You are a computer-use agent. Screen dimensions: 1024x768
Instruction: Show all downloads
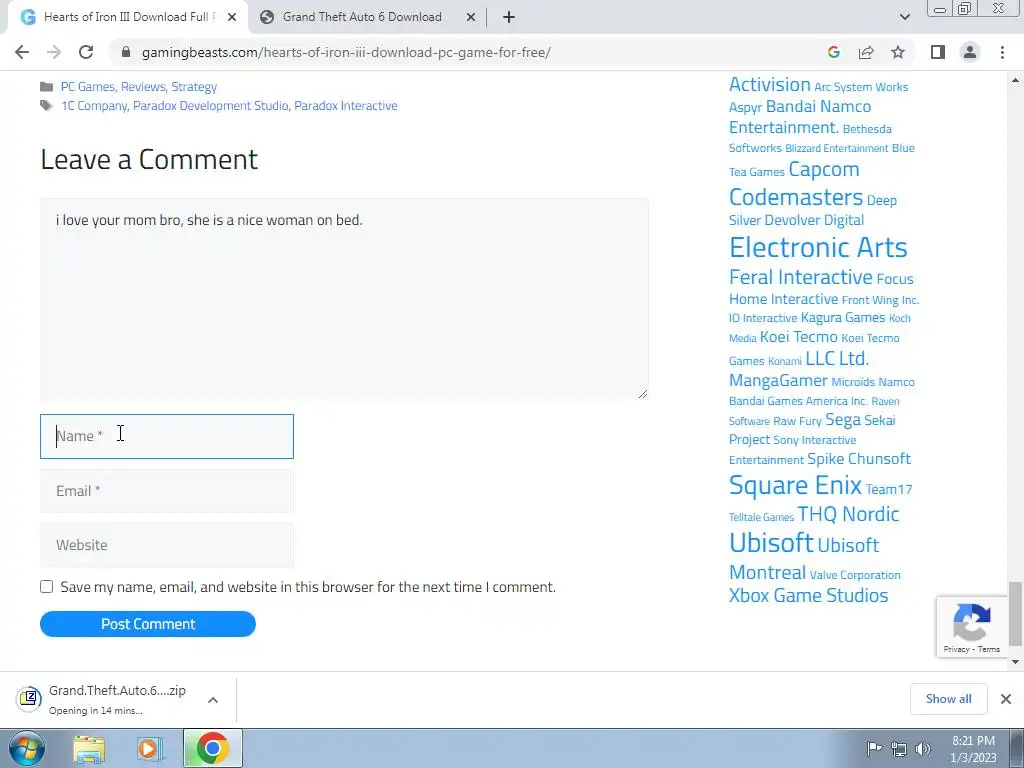(x=948, y=699)
